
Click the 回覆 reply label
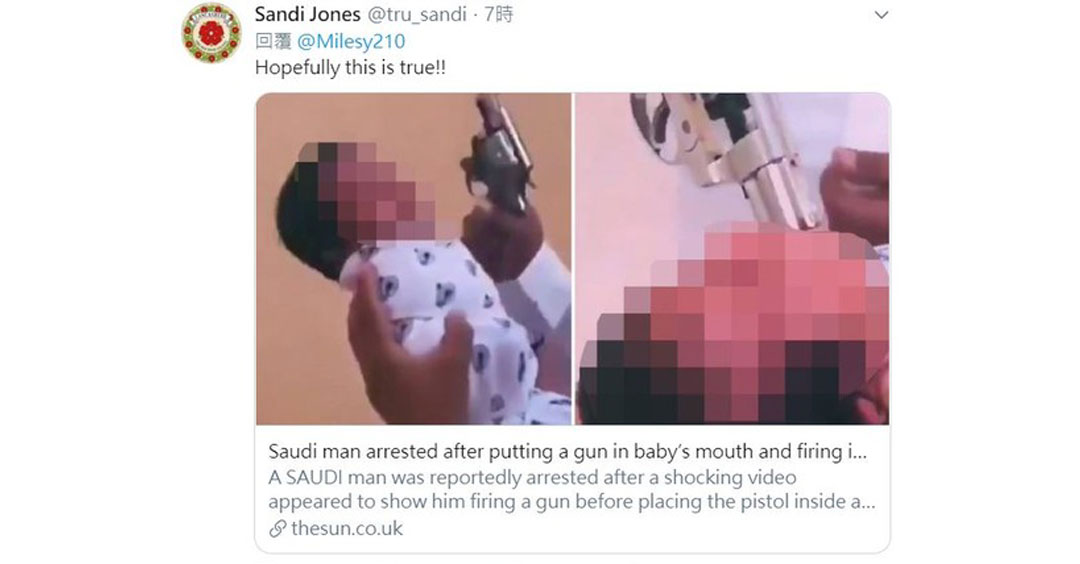(x=273, y=41)
